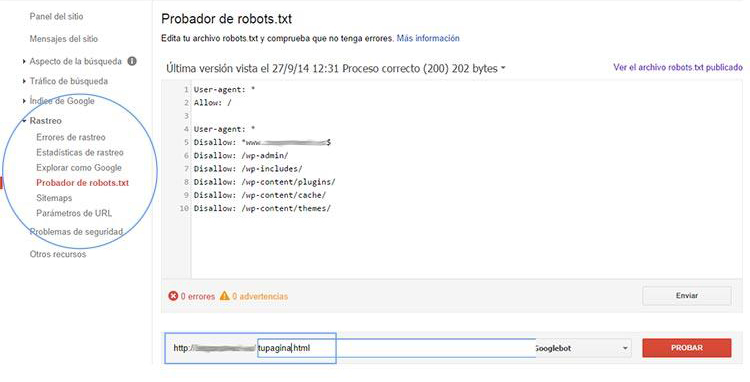Click the Probador de robots.txt page heading

pos(226,19)
